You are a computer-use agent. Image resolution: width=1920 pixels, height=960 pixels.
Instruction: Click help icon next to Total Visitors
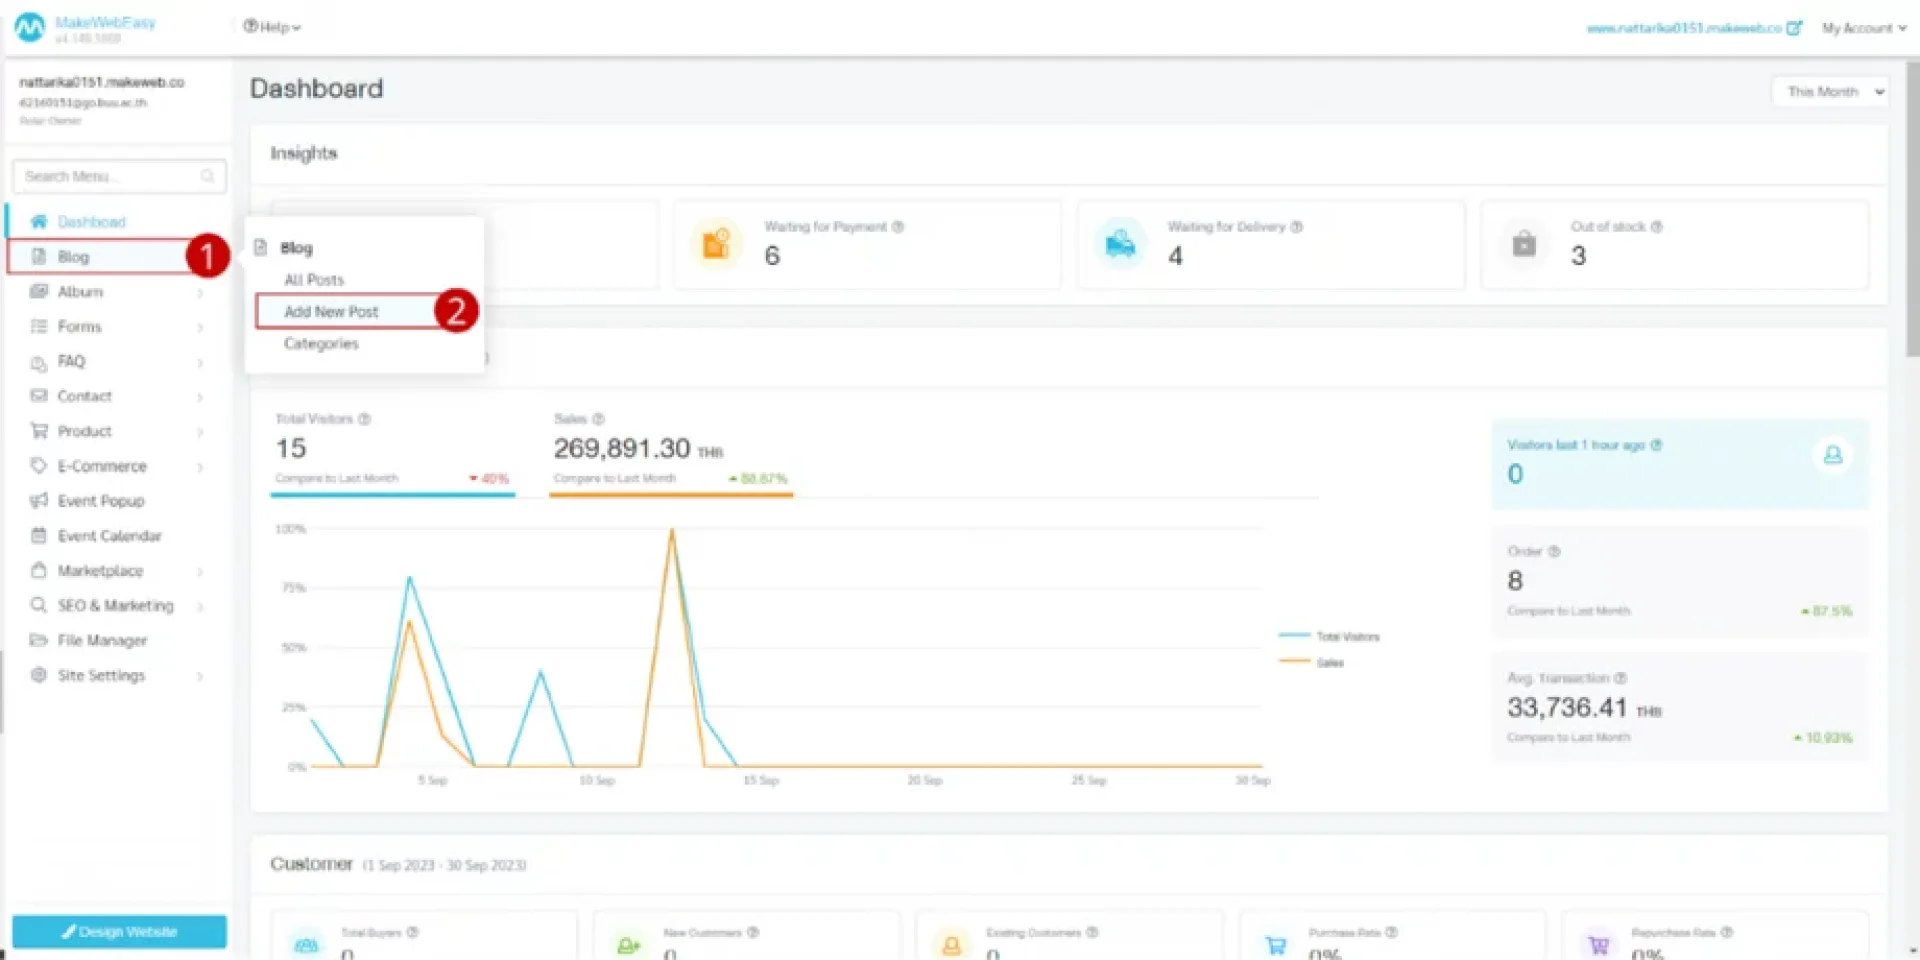[365, 419]
